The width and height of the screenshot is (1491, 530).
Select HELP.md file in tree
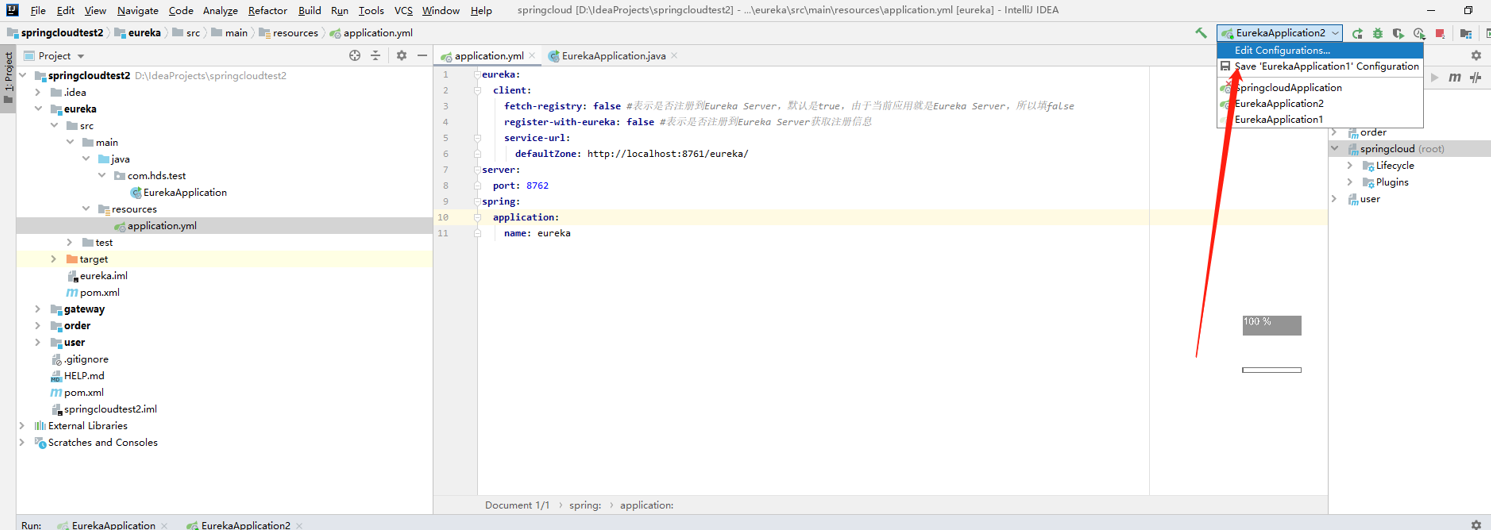click(77, 376)
